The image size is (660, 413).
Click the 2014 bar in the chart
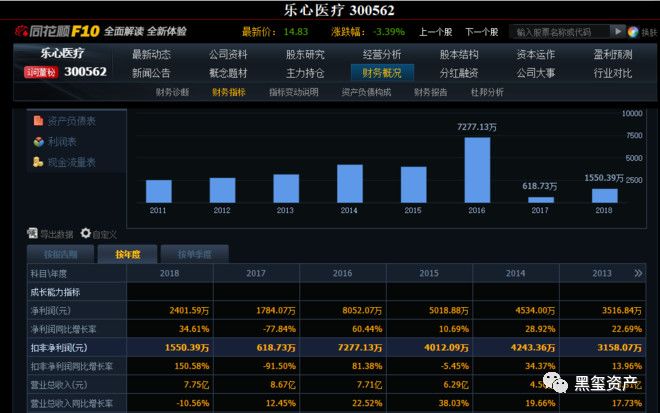[x=350, y=184]
